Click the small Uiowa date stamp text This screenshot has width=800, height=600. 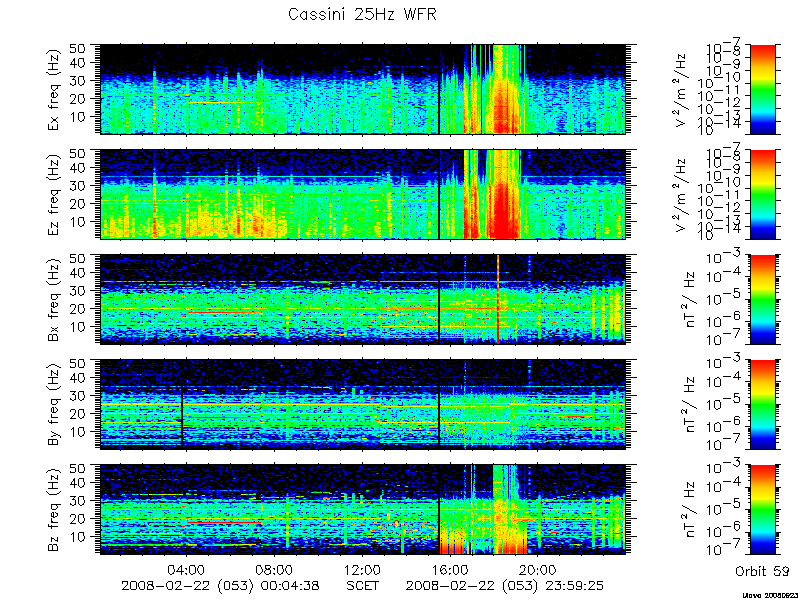(x=771, y=595)
